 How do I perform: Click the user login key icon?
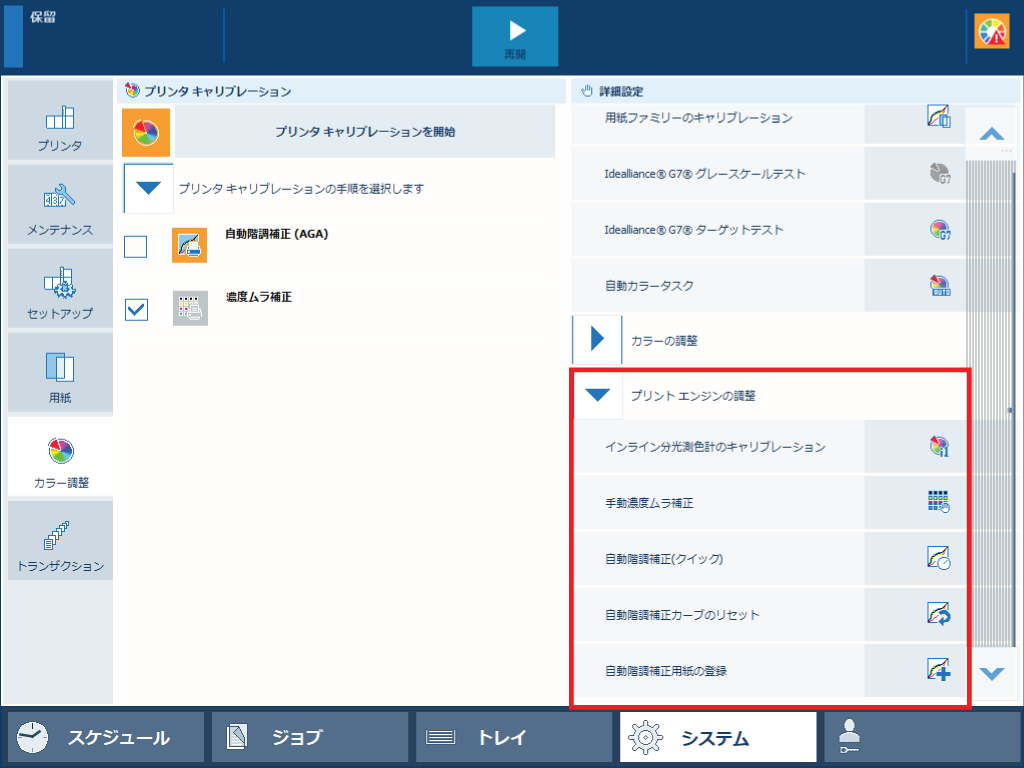pyautogui.click(x=849, y=737)
